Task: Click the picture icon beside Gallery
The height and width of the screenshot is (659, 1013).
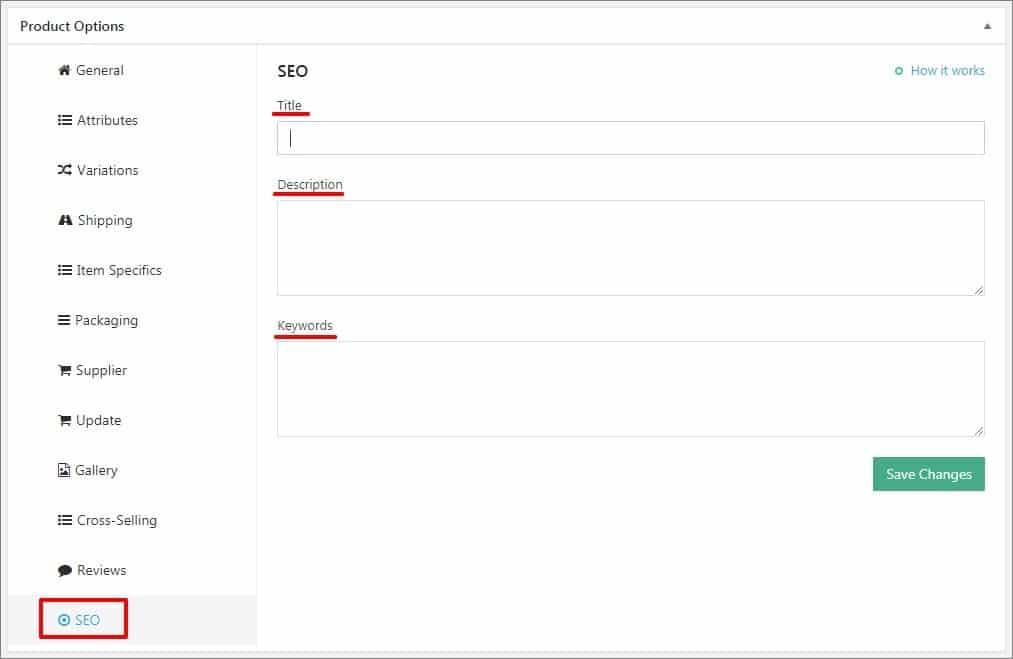Action: click(x=63, y=470)
